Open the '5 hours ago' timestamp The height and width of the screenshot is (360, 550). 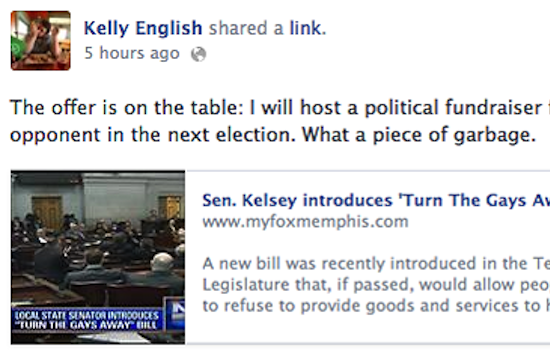point(132,53)
